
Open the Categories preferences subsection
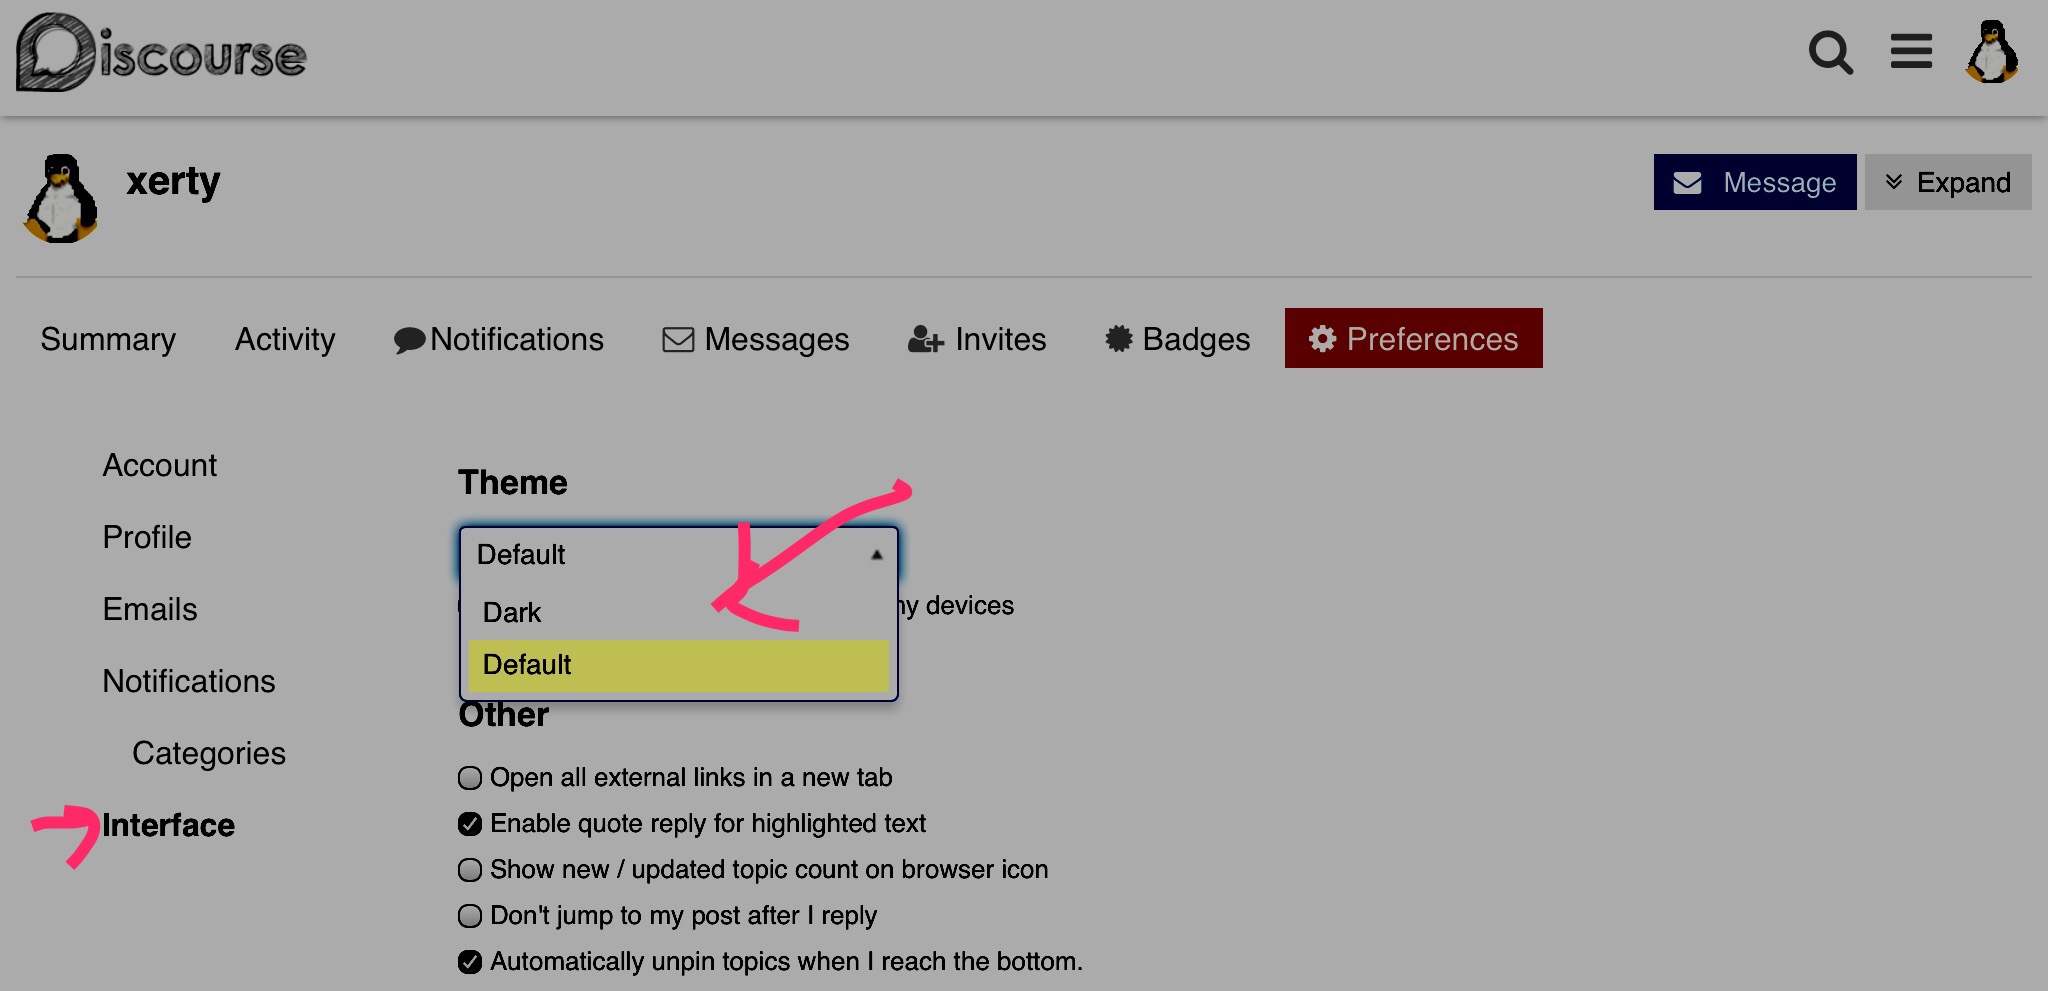[x=209, y=753]
